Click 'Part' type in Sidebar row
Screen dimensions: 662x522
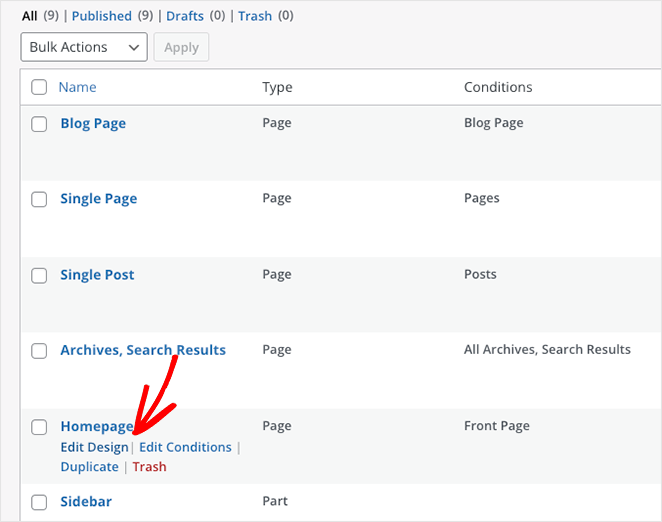pos(275,501)
